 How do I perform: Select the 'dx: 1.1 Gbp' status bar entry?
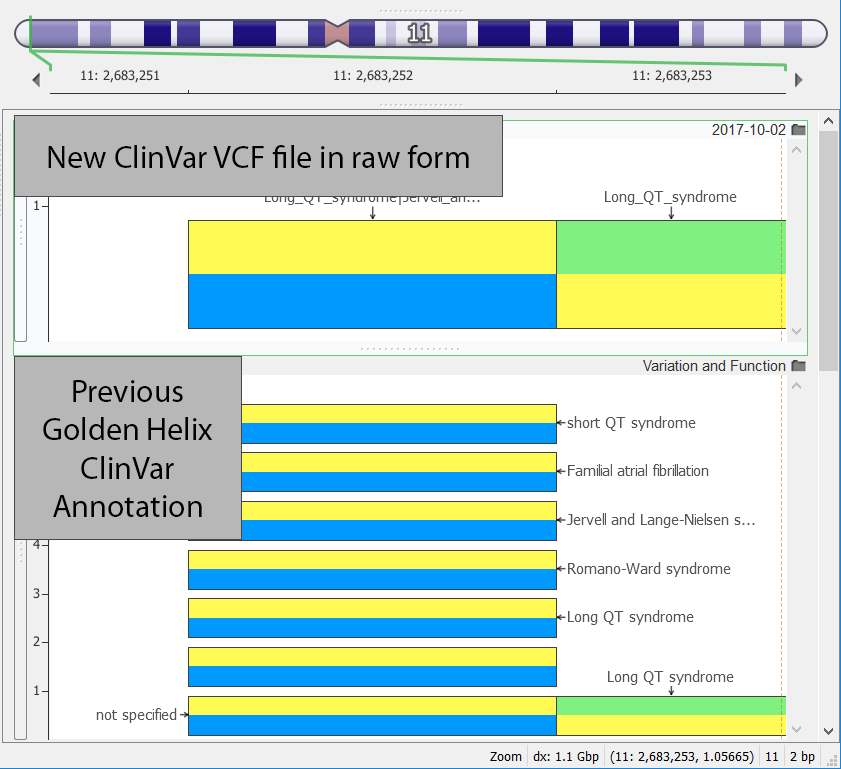coord(567,756)
